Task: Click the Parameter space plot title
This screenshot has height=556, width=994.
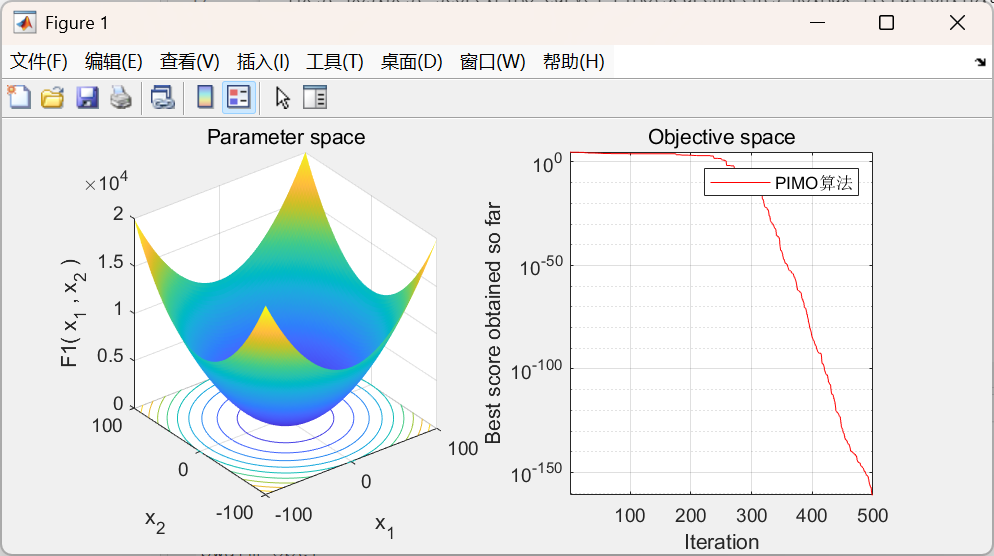Action: pyautogui.click(x=286, y=137)
